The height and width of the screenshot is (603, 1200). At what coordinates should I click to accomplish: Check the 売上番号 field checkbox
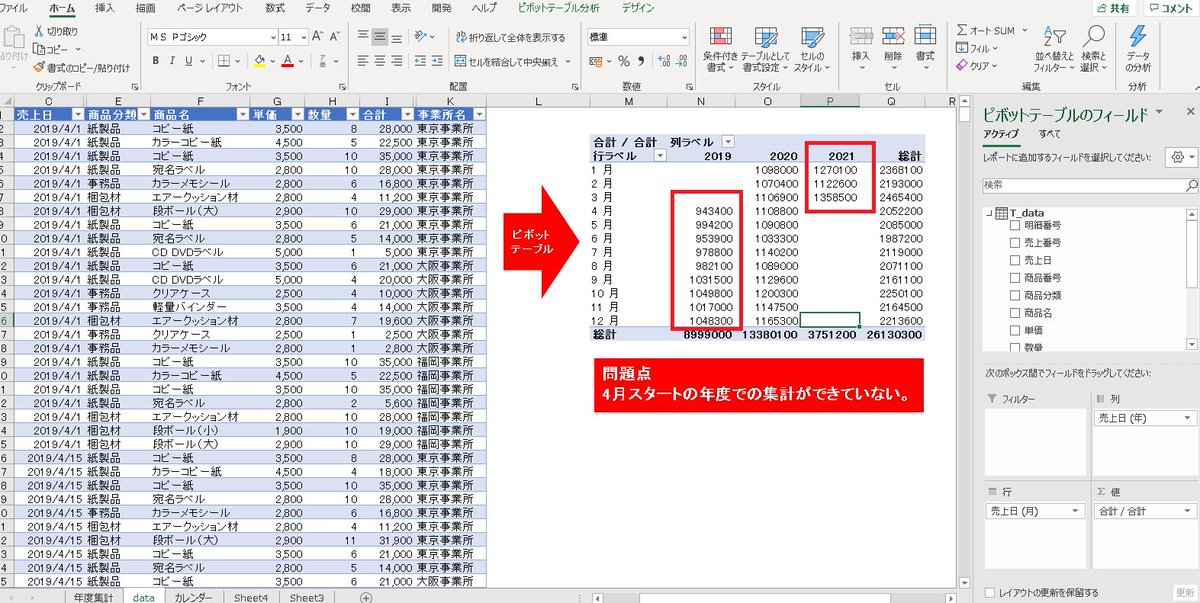pyautogui.click(x=1014, y=243)
